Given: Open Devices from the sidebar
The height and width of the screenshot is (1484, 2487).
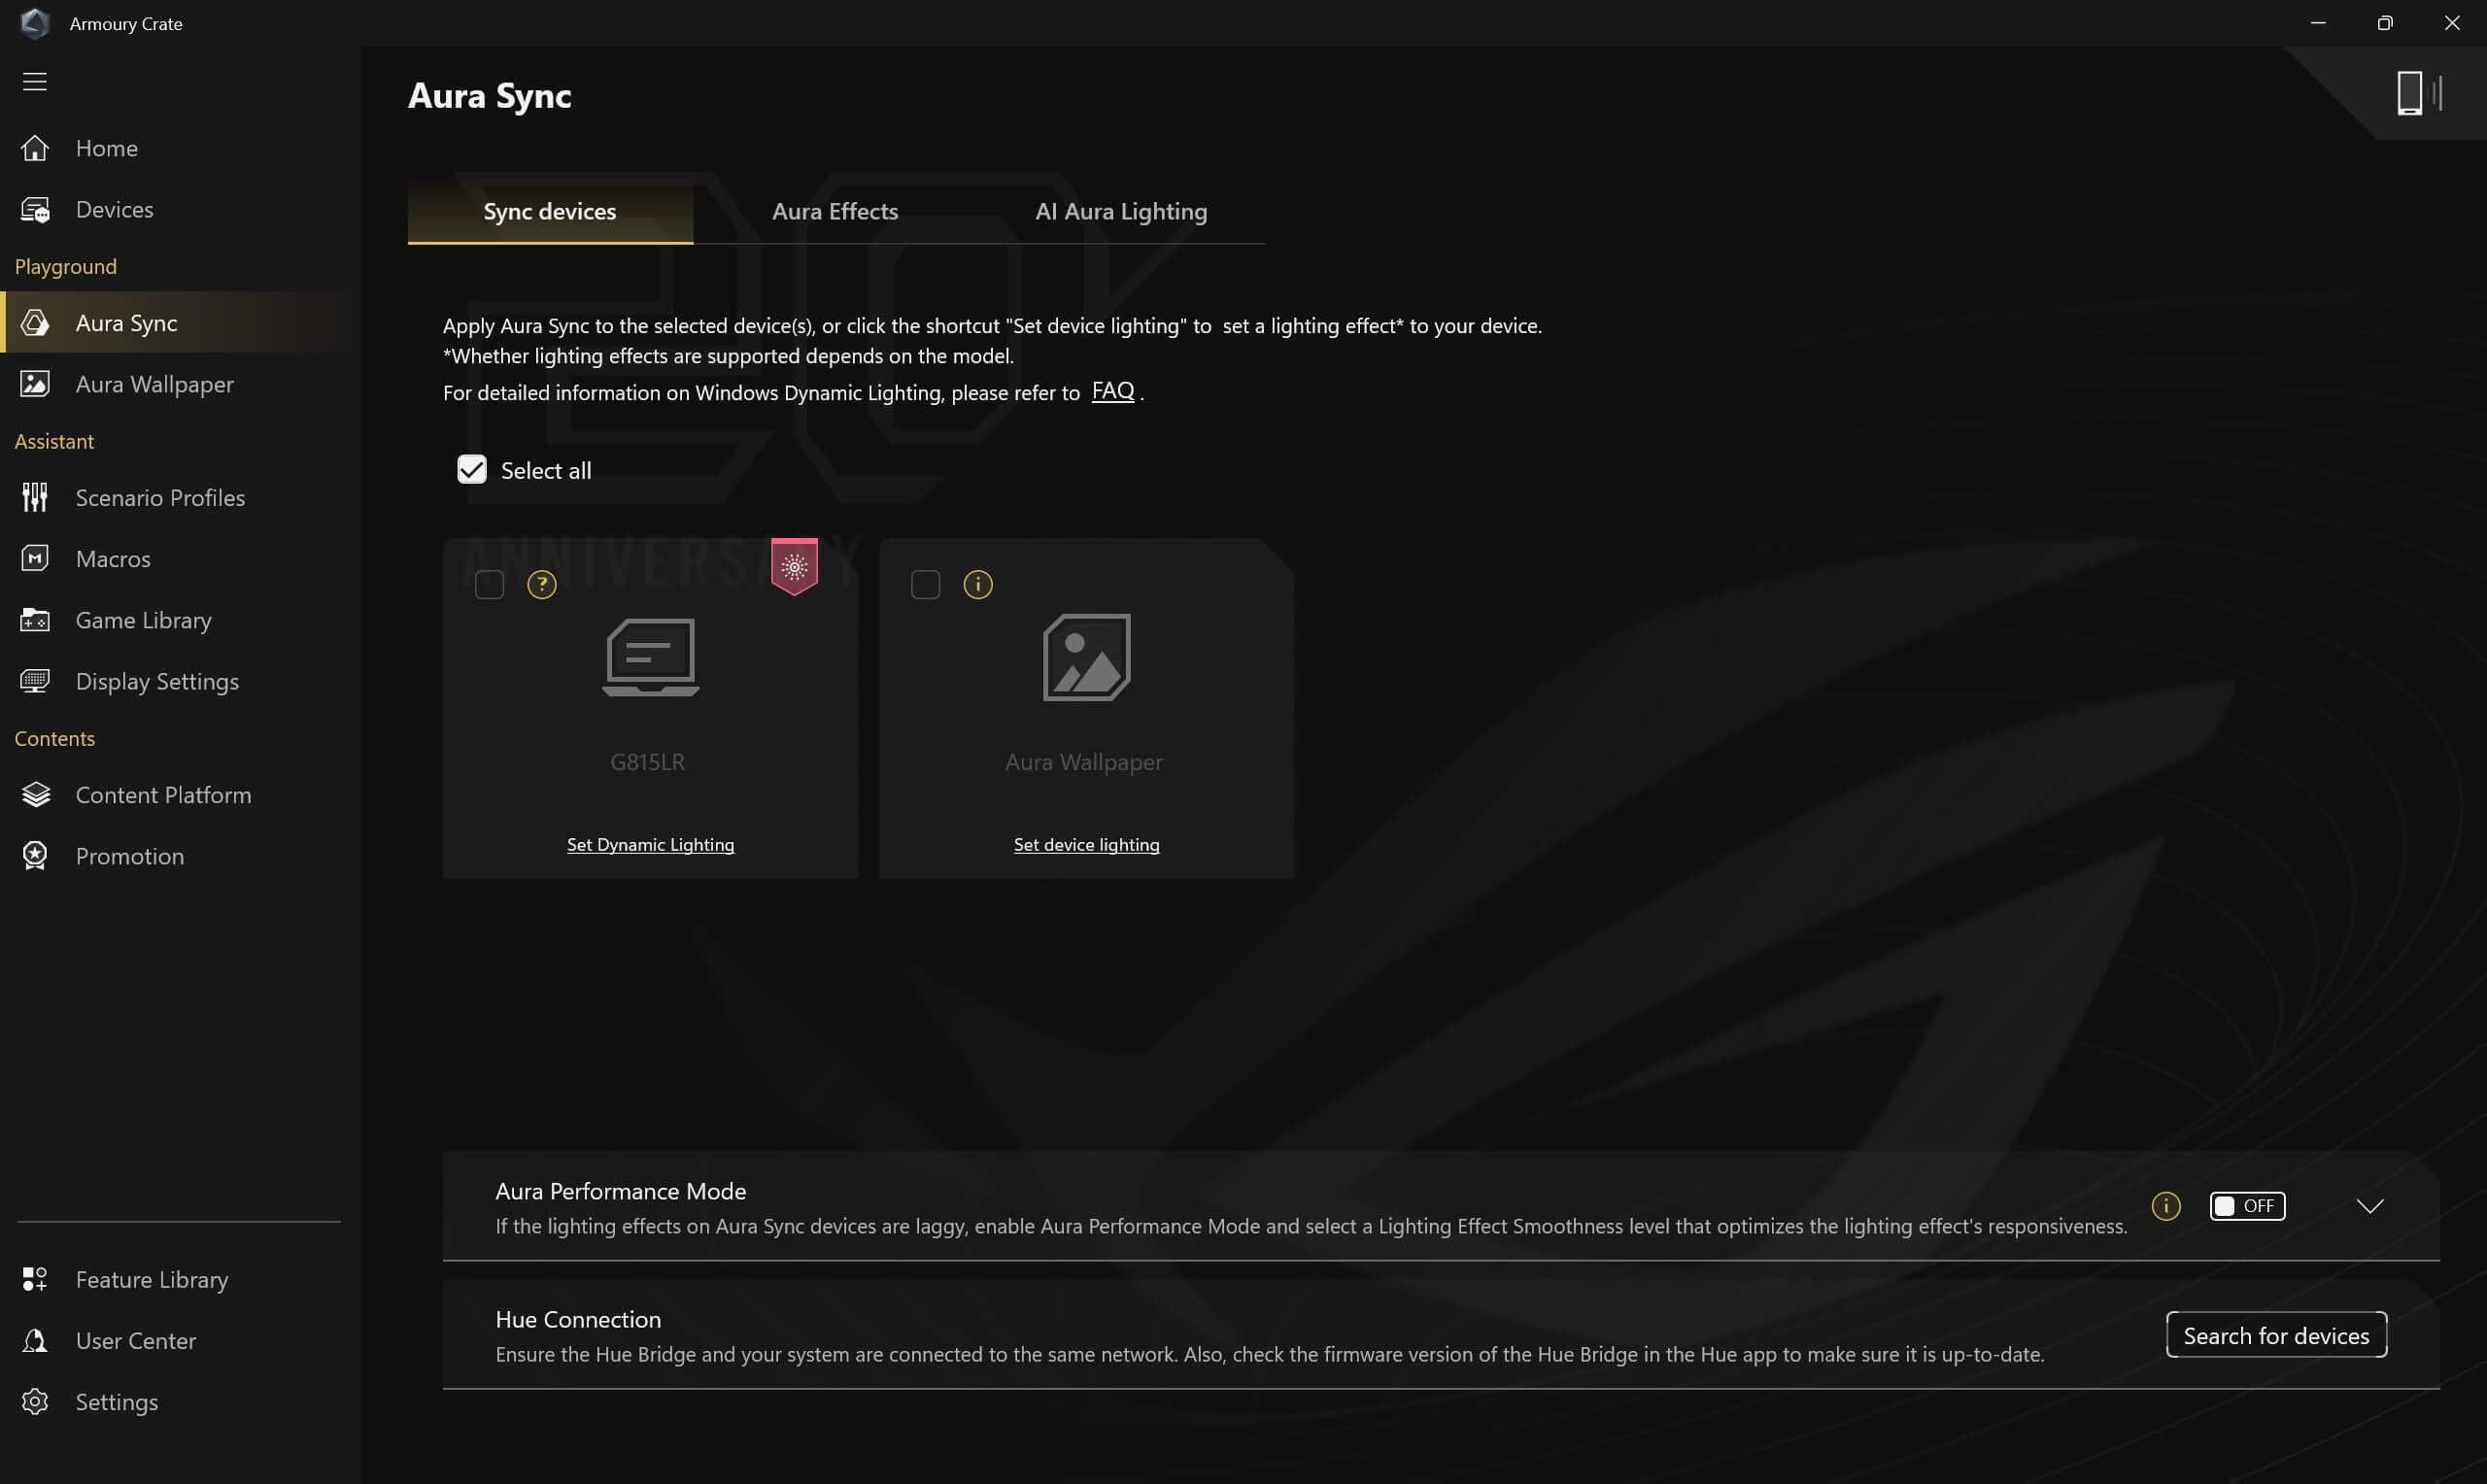Looking at the screenshot, I should [180, 209].
